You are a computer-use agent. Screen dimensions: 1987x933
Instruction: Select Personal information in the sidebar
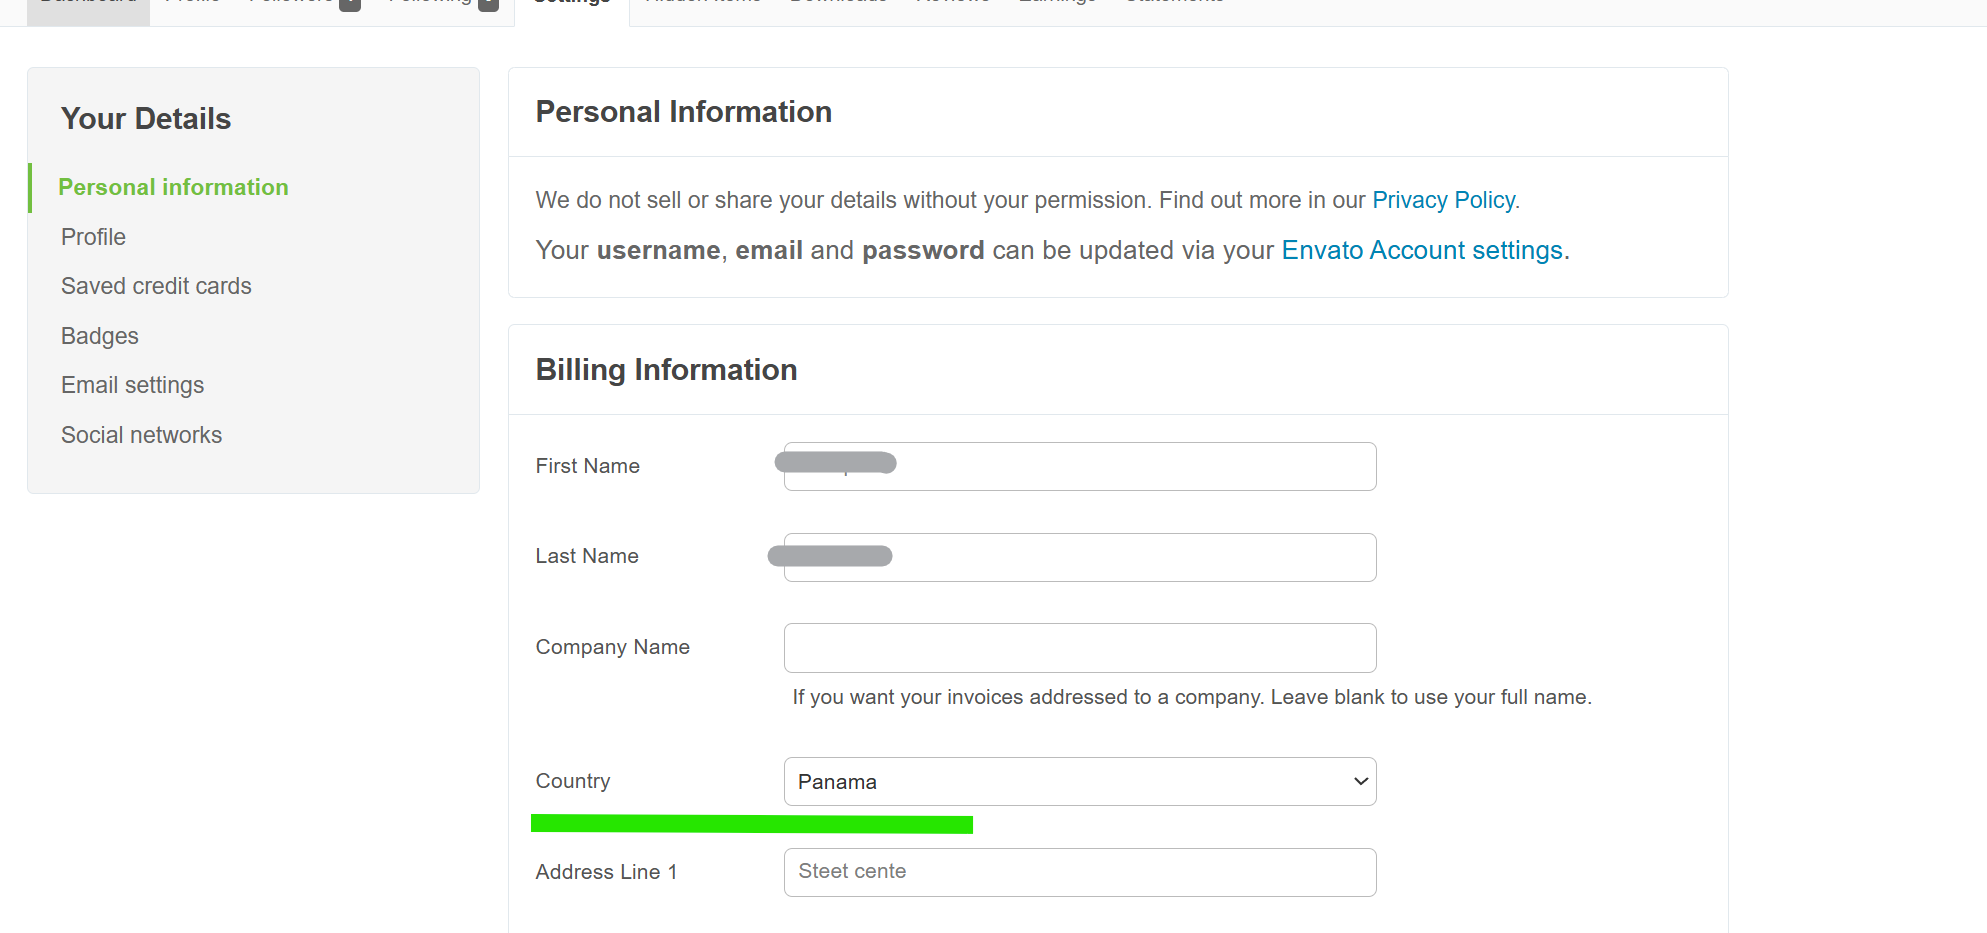[x=173, y=187]
